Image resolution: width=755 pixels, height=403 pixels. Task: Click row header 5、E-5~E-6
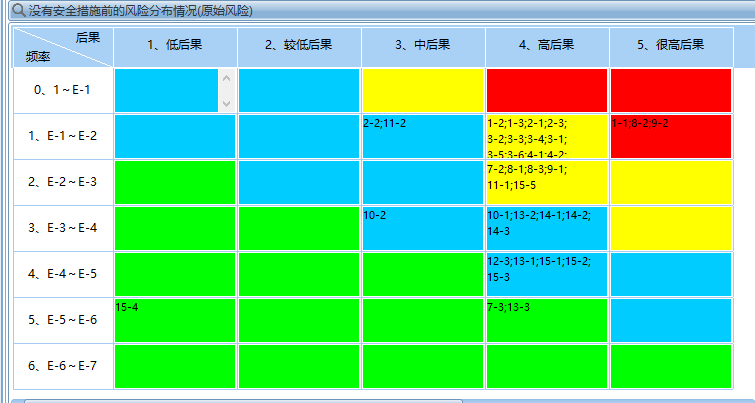click(x=63, y=320)
